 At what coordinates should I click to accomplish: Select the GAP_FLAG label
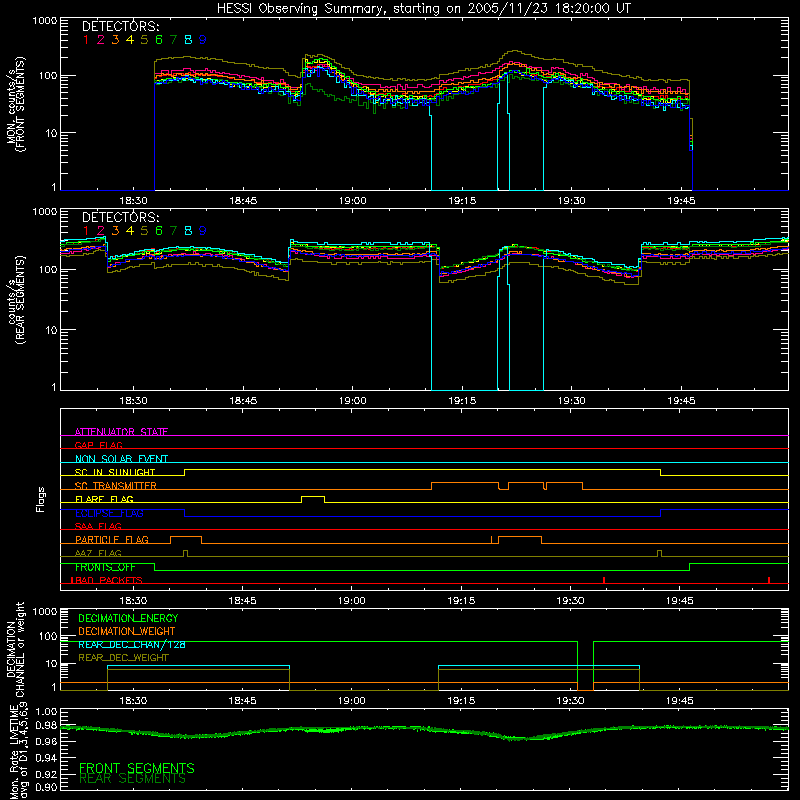(x=98, y=445)
